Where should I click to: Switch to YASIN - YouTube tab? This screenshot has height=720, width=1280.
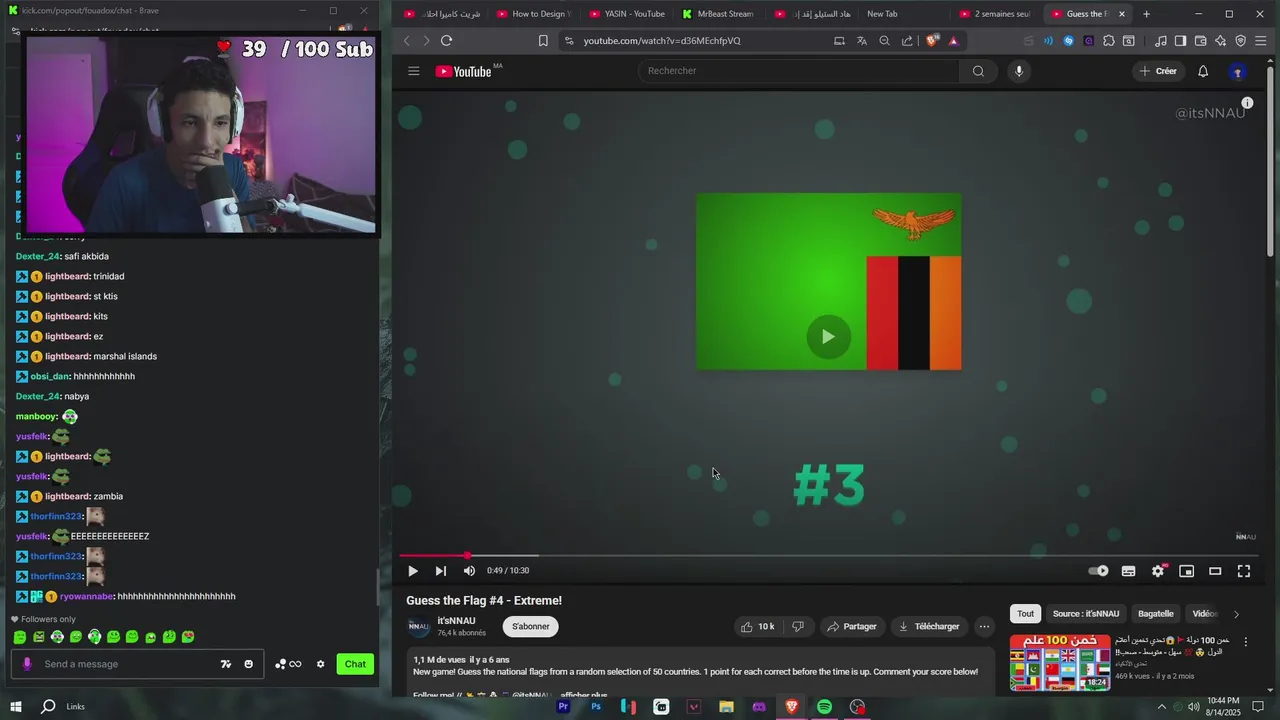627,14
